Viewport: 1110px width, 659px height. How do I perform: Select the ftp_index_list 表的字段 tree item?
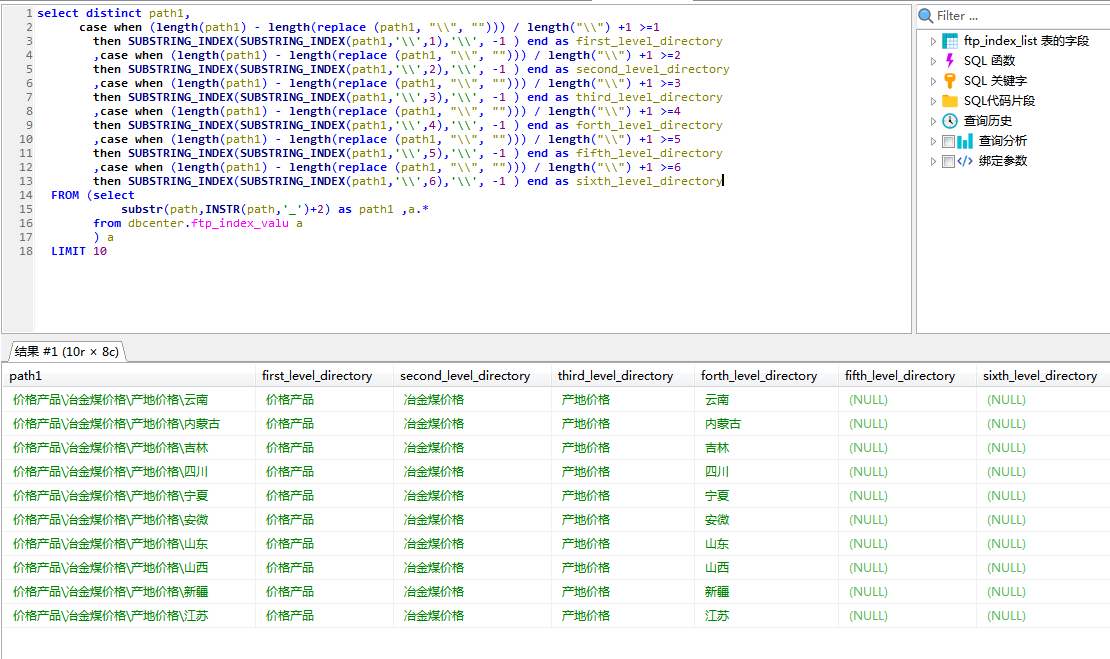click(1026, 41)
